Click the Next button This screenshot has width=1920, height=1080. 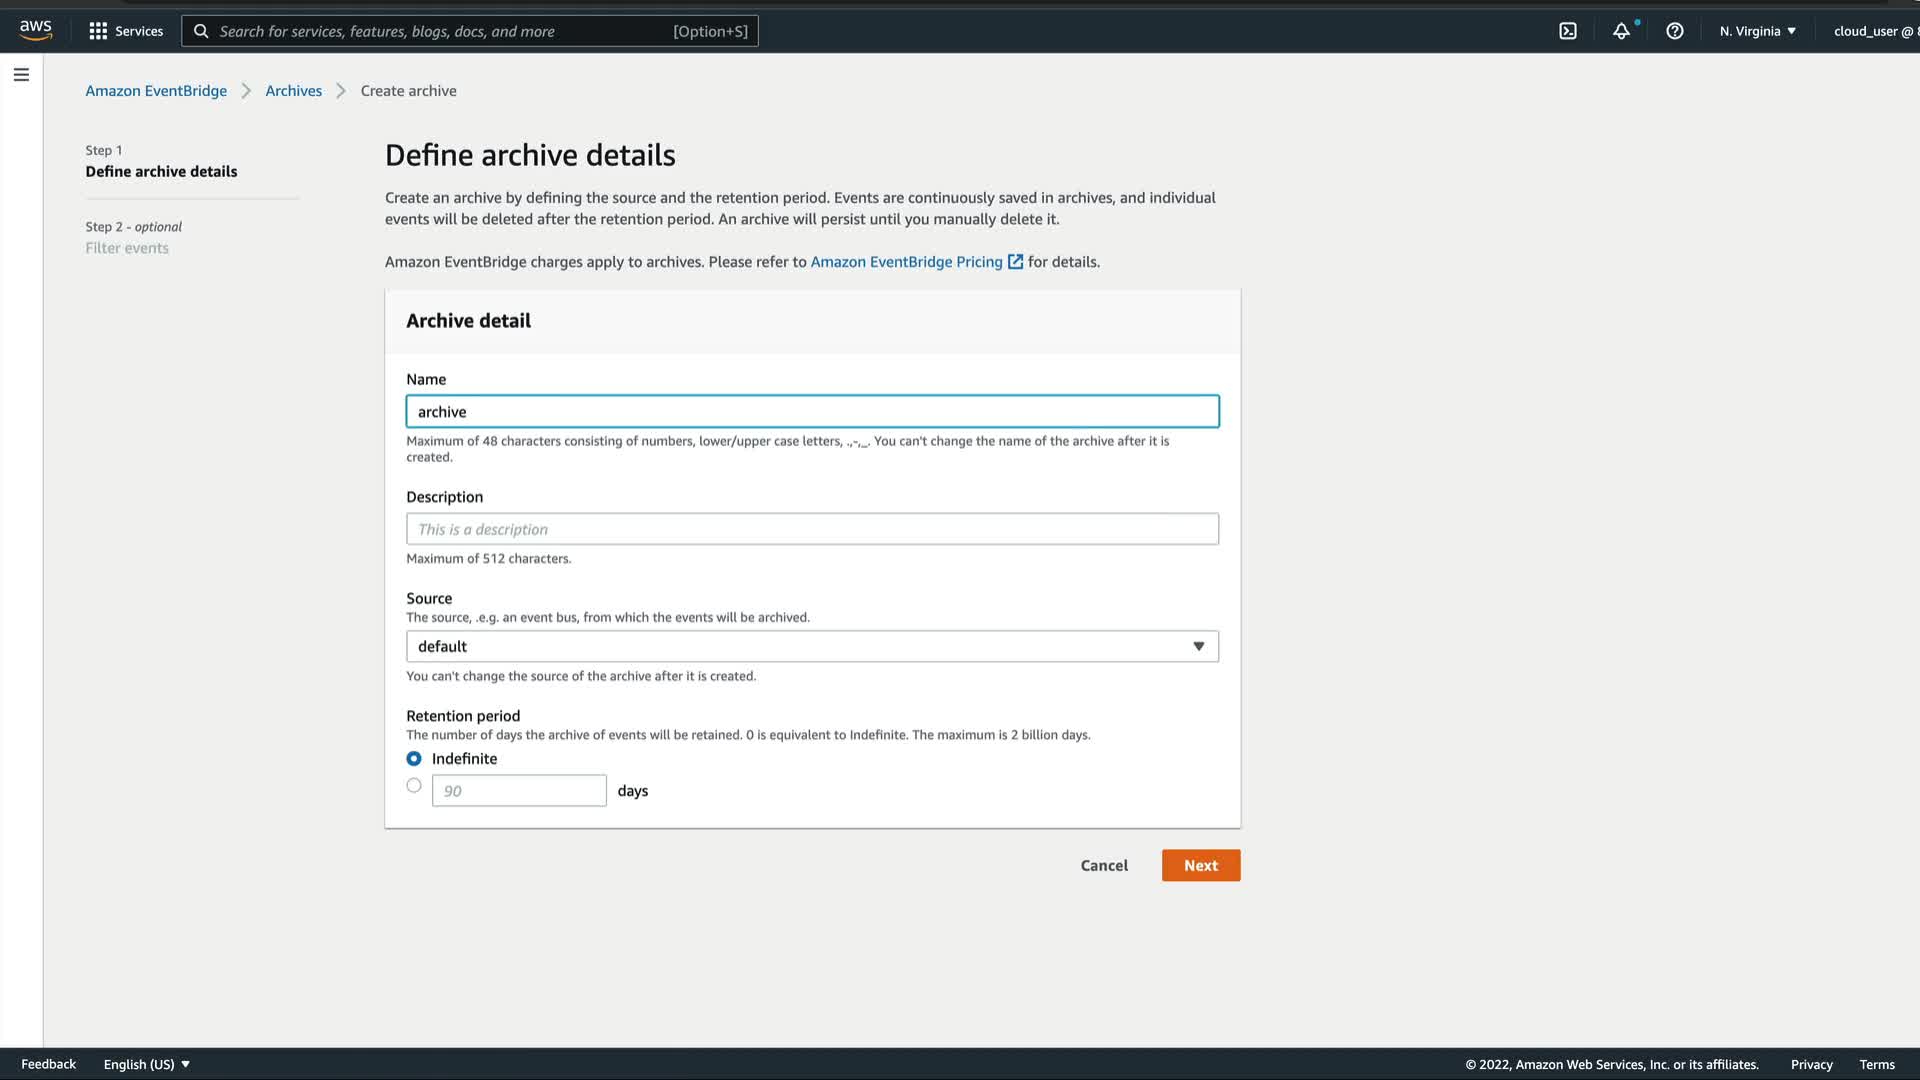coord(1200,866)
